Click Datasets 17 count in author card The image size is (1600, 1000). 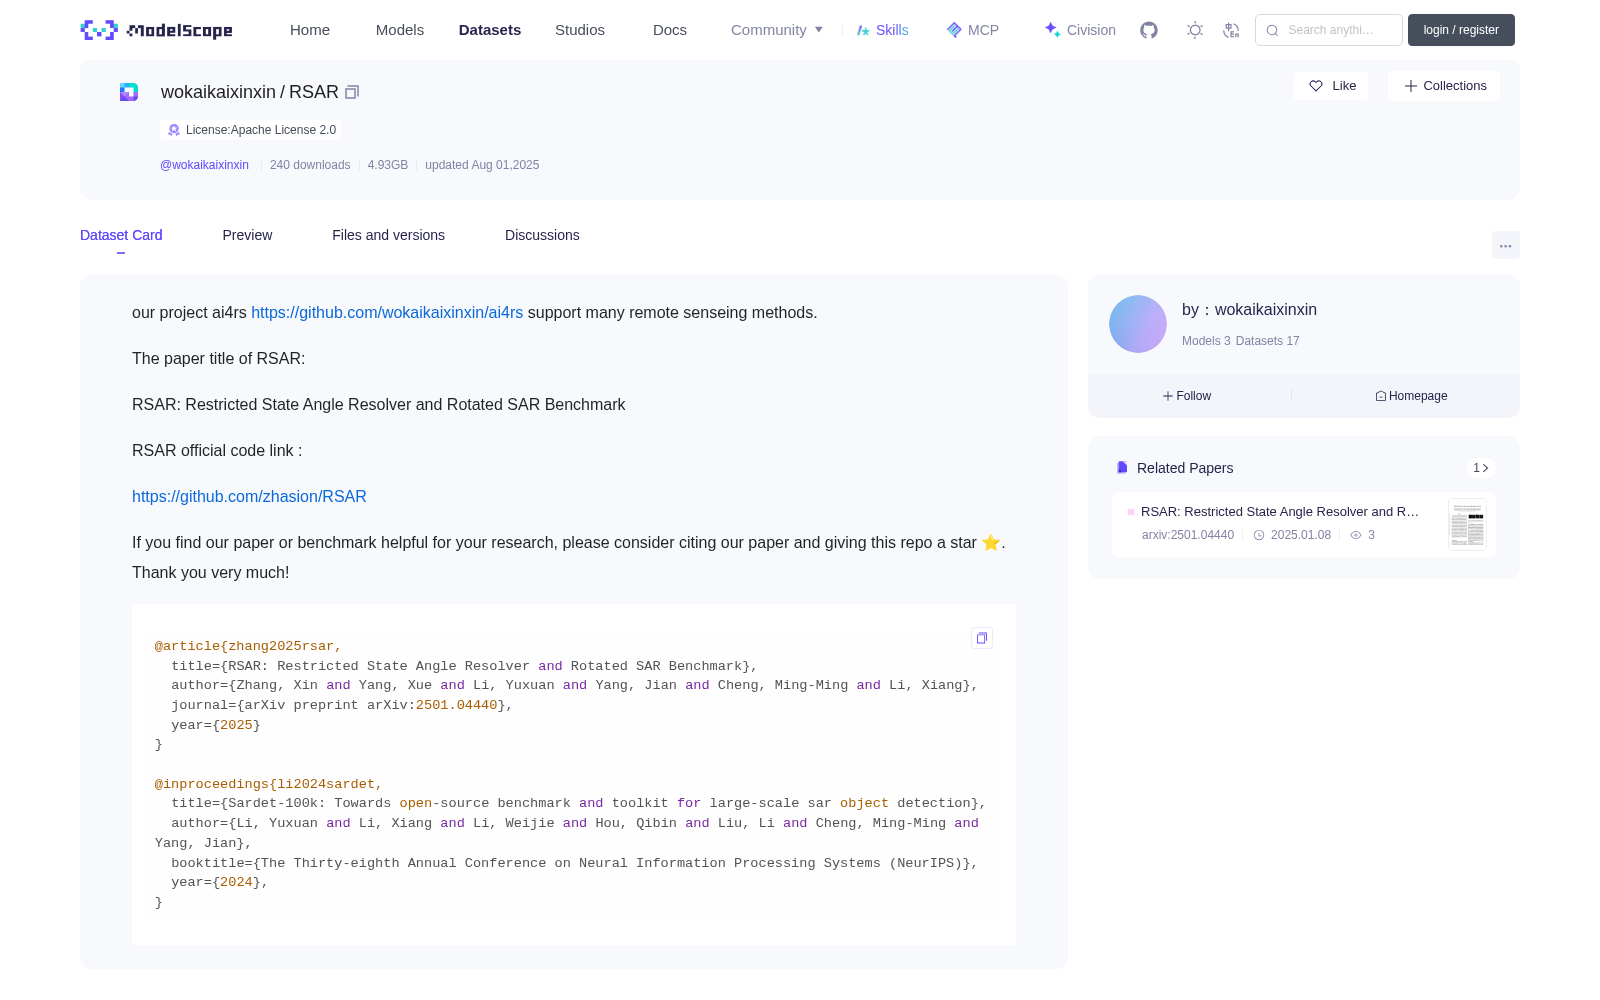1268,341
